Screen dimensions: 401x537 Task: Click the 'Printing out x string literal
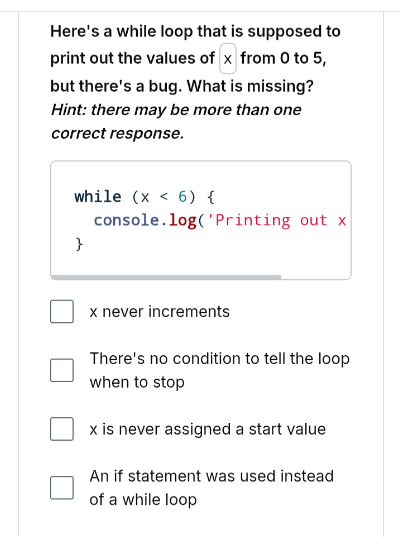coord(278,221)
